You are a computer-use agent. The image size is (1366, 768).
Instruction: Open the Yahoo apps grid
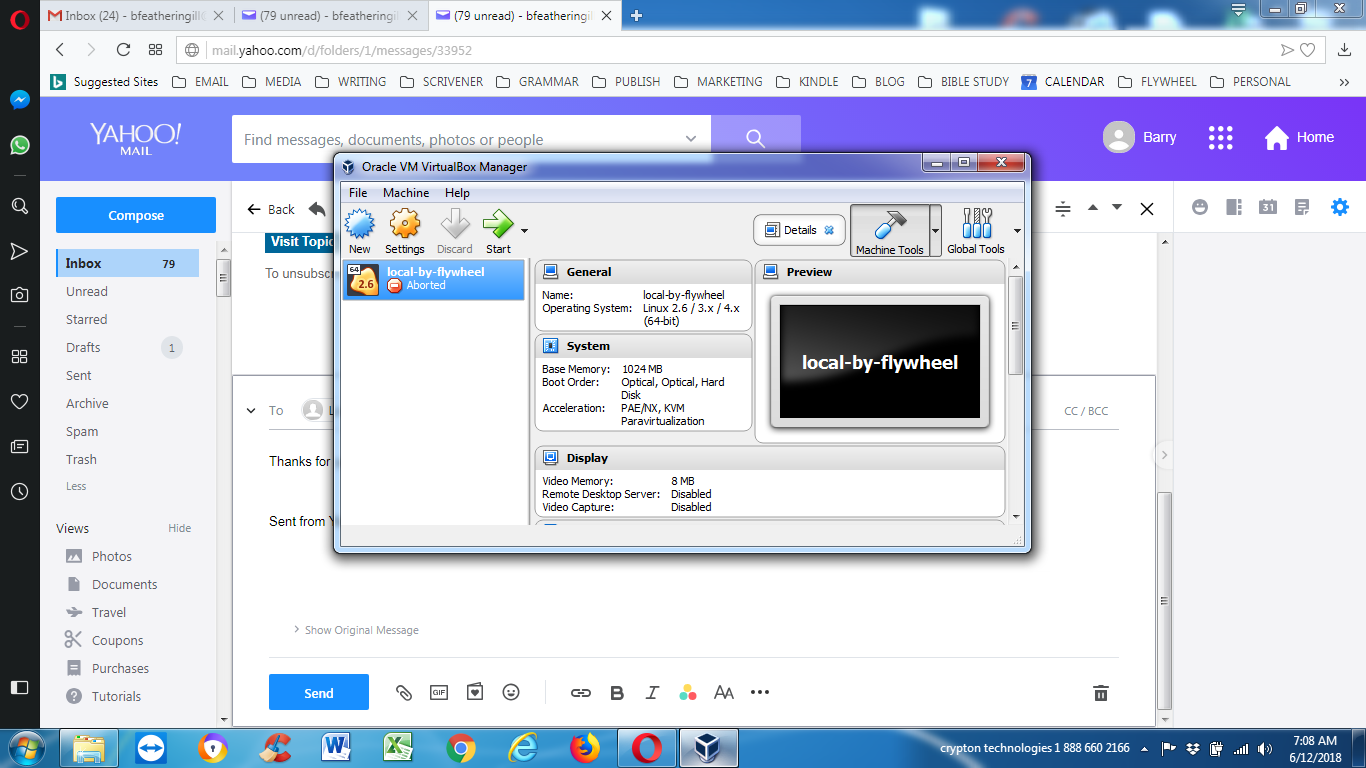click(x=1221, y=138)
